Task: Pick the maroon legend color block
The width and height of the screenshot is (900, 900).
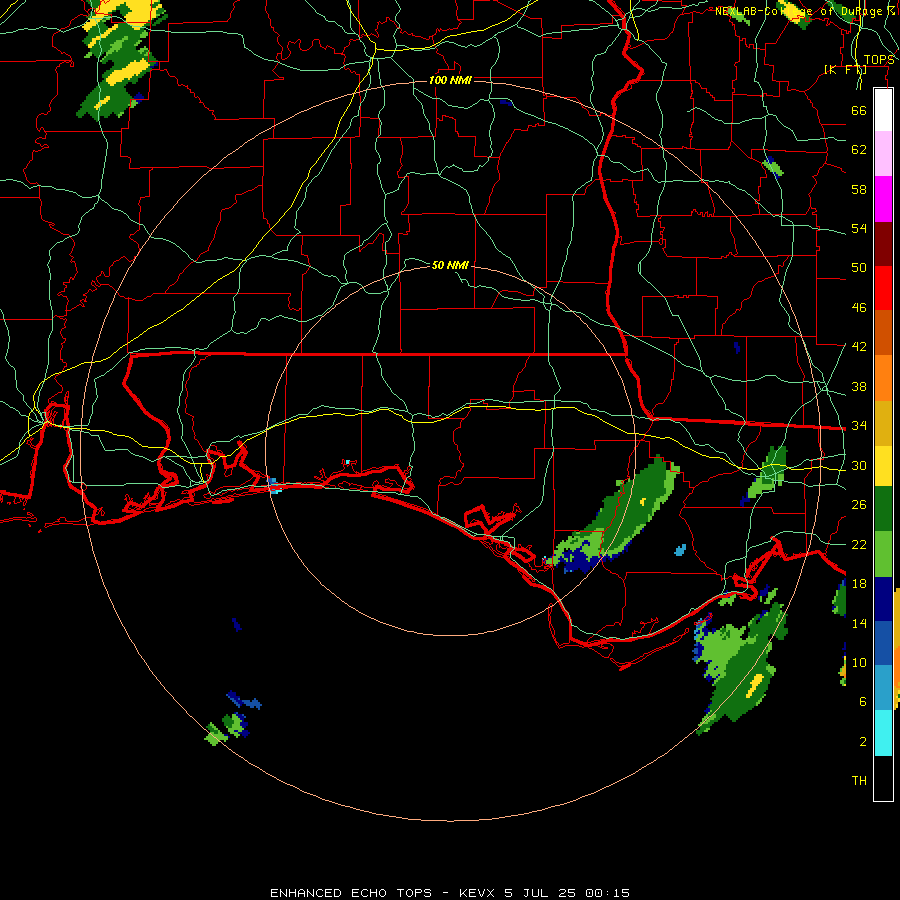Action: pyautogui.click(x=883, y=244)
